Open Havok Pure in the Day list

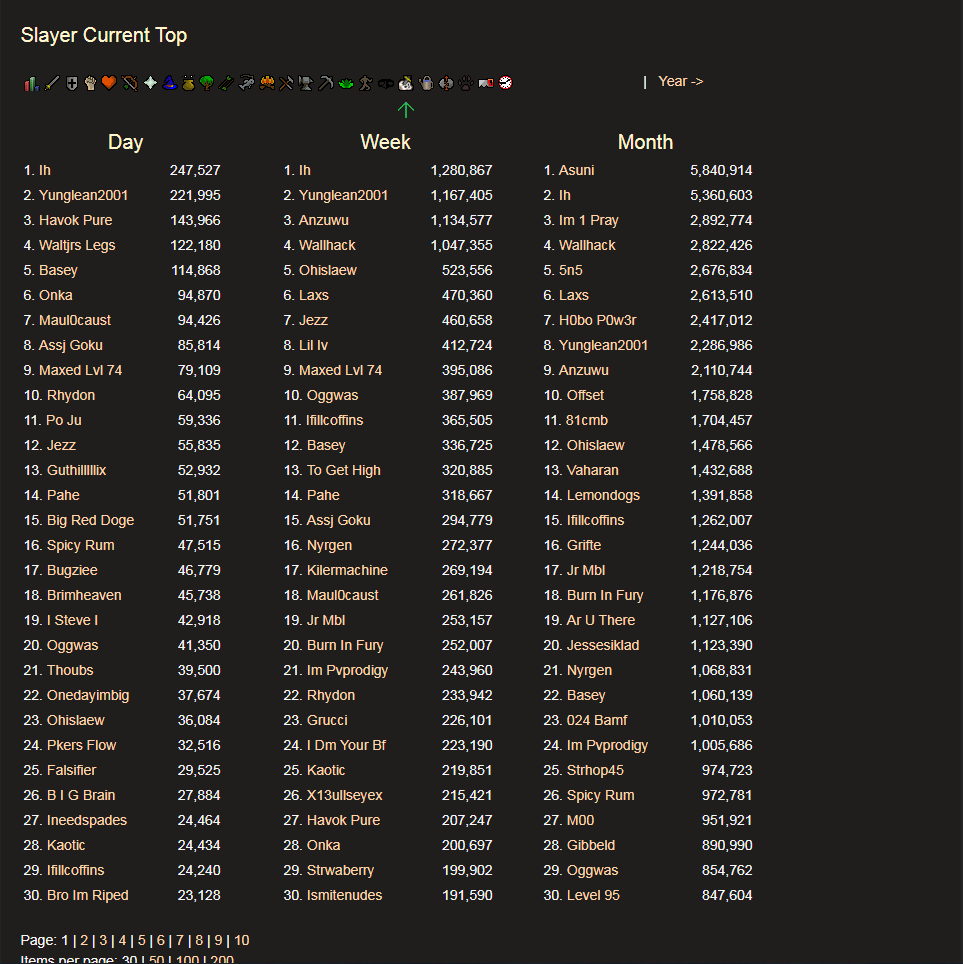(x=76, y=220)
